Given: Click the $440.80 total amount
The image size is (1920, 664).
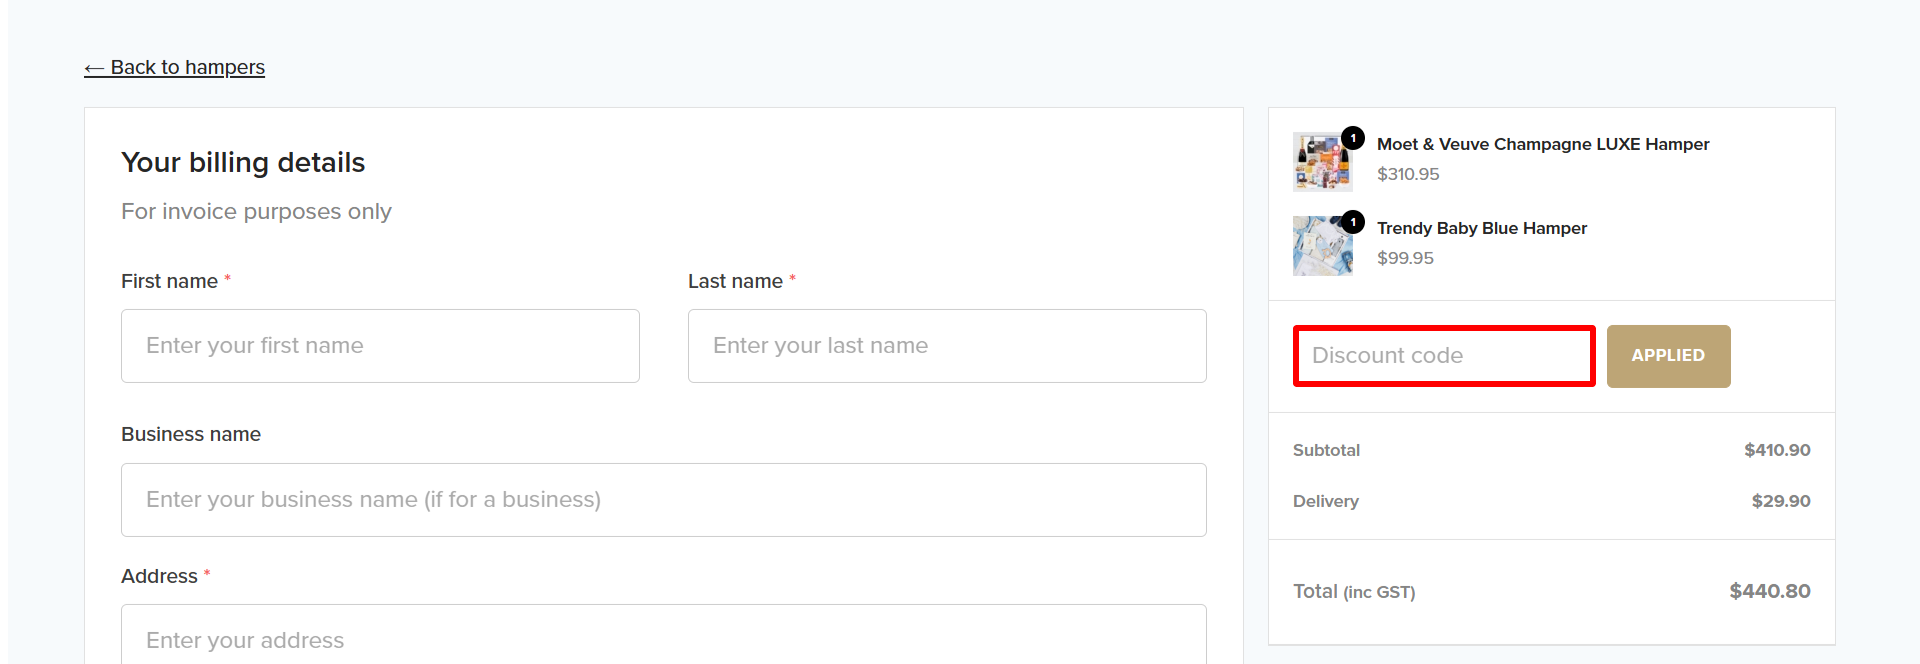Looking at the screenshot, I should pos(1769,591).
